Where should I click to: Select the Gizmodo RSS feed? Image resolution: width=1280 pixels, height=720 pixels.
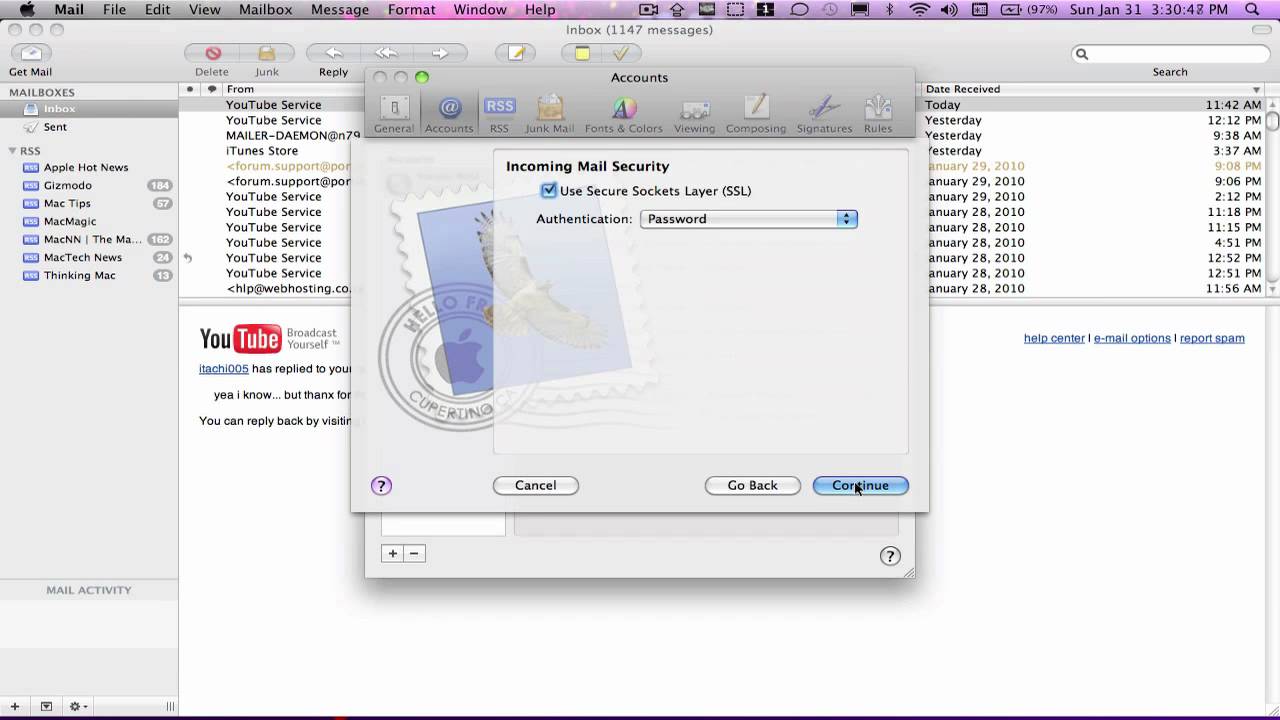click(89, 186)
